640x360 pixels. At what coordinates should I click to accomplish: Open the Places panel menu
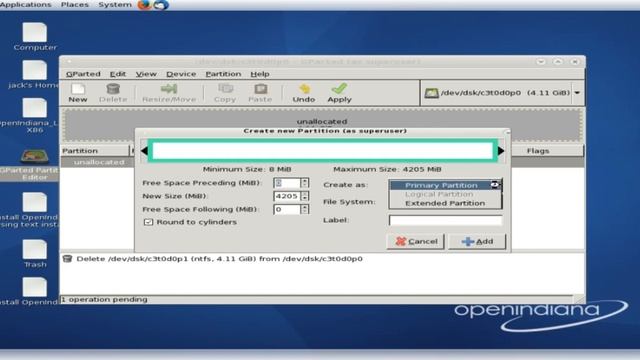(x=75, y=4)
